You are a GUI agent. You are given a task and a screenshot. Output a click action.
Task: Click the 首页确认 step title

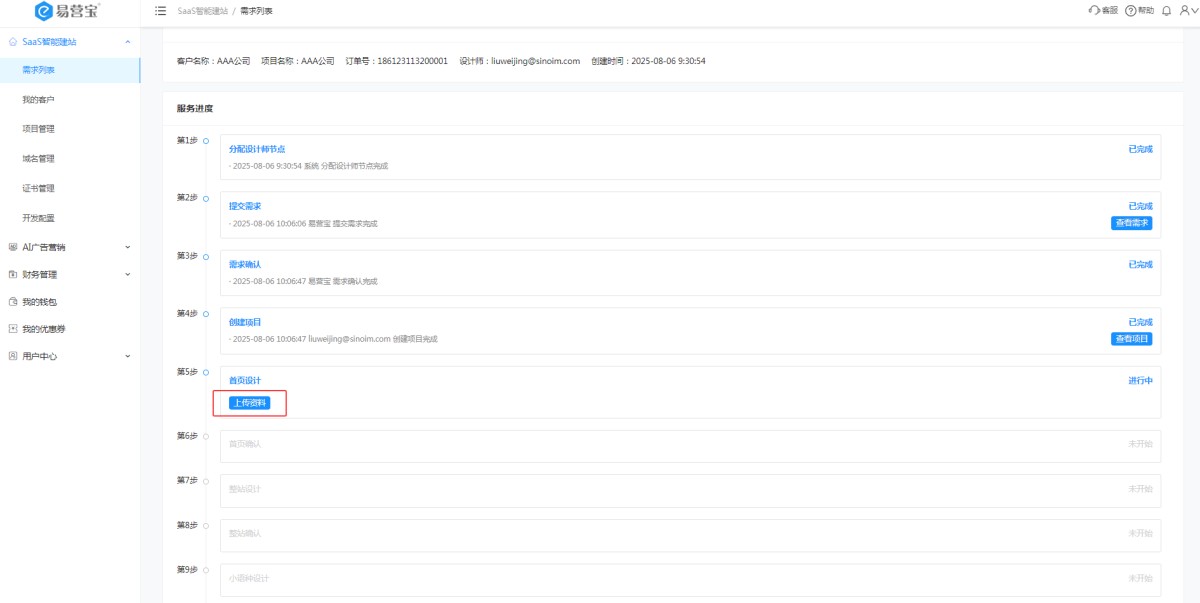(x=245, y=444)
